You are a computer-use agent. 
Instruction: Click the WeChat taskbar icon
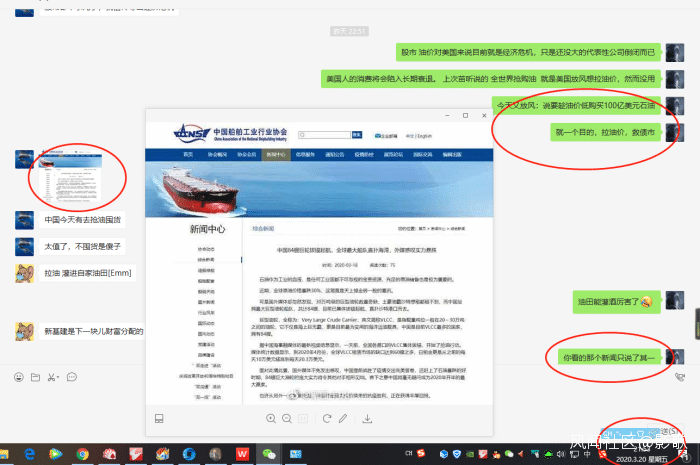click(x=269, y=454)
